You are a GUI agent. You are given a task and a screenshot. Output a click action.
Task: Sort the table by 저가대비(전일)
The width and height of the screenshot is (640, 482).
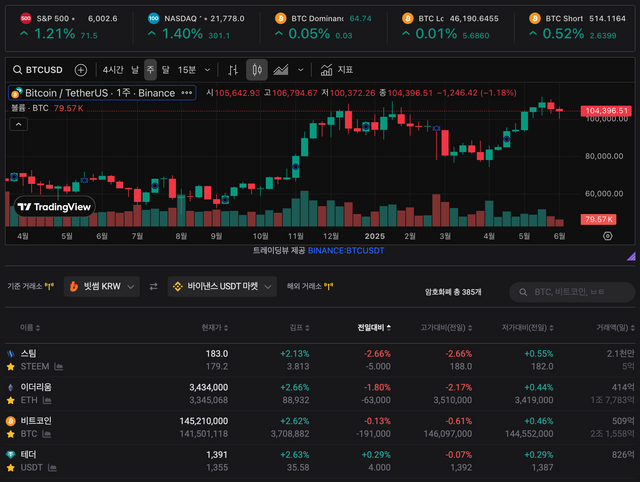[x=527, y=327]
